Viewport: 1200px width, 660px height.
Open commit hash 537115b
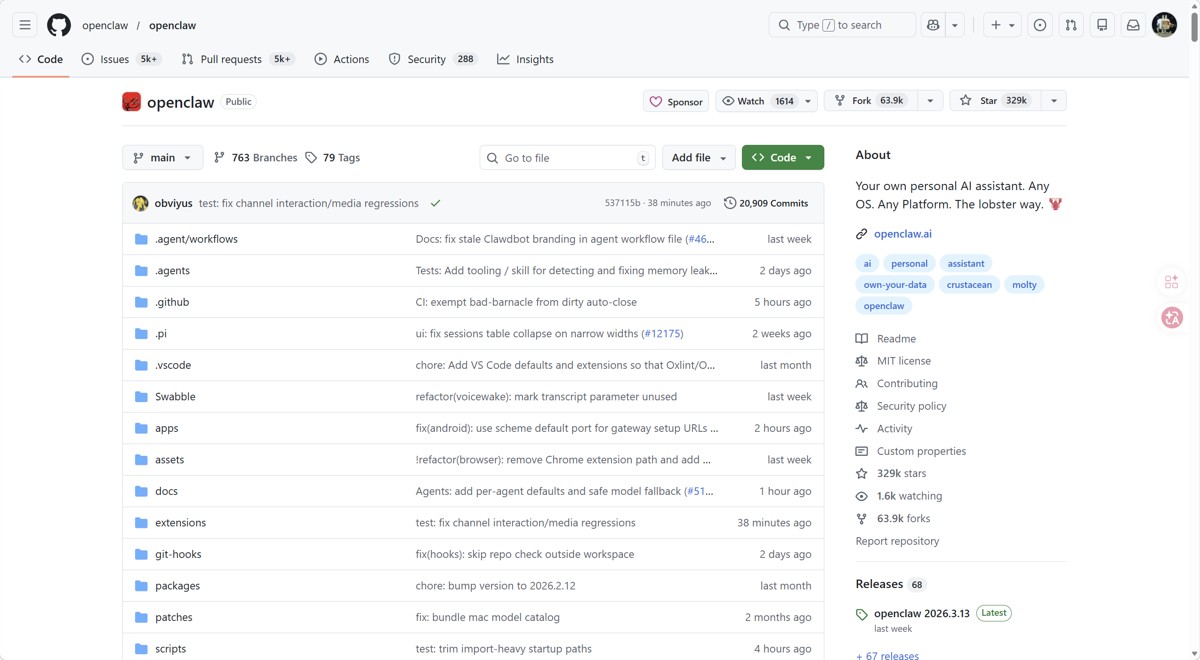(622, 203)
